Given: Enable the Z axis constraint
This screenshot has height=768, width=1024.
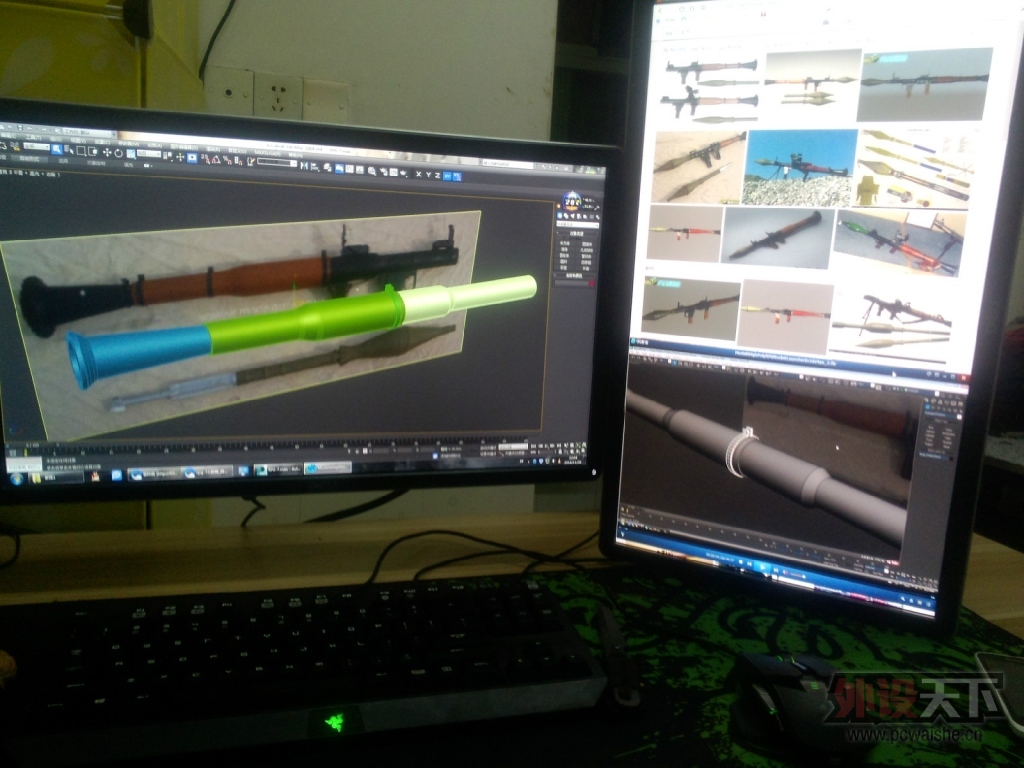Looking at the screenshot, I should coord(438,175).
